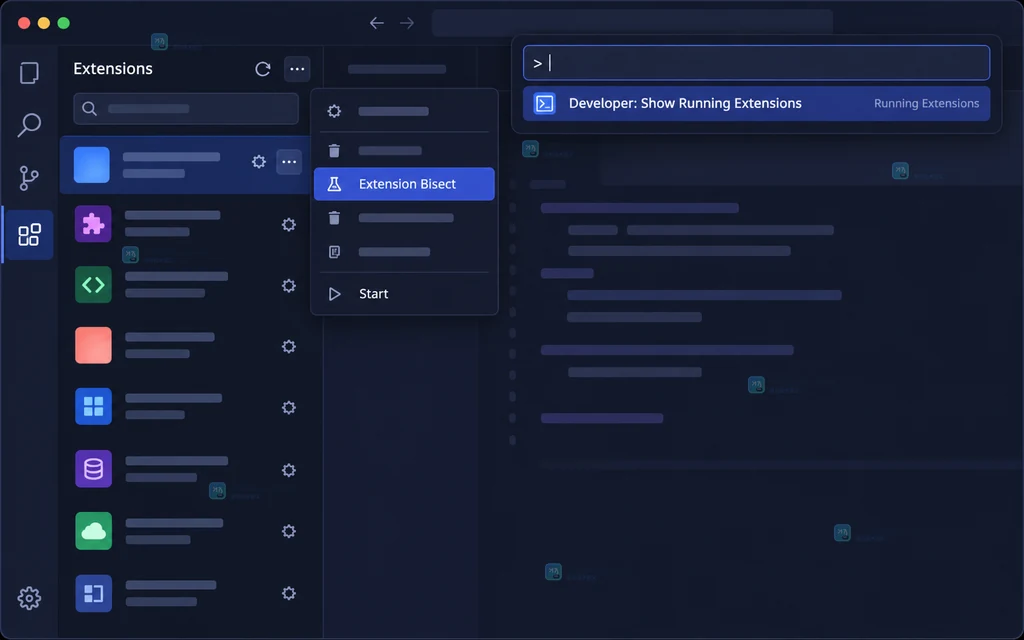The width and height of the screenshot is (1024, 640).
Task: Open Extensions panel header more actions menu
Action: click(297, 69)
